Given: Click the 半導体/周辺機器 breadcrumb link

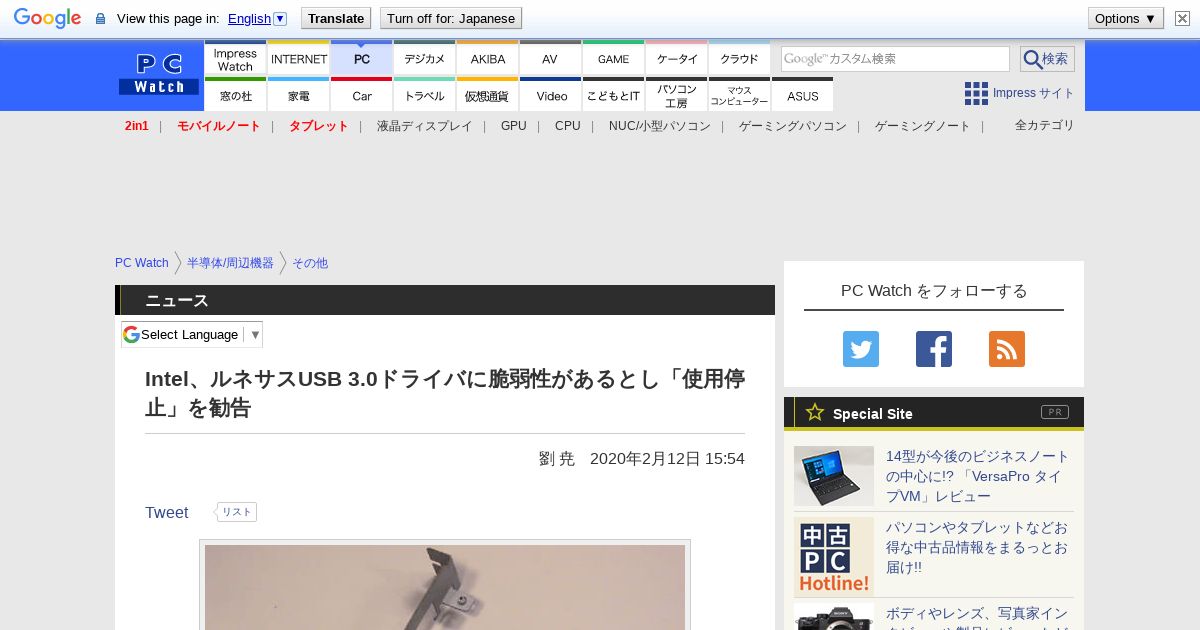Looking at the screenshot, I should click(230, 263).
